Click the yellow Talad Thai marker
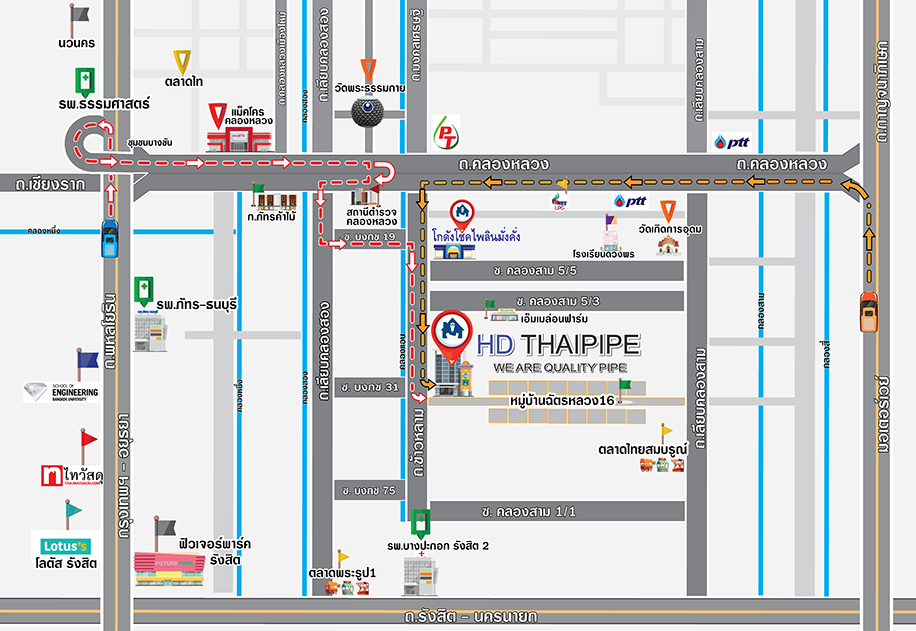 point(182,61)
